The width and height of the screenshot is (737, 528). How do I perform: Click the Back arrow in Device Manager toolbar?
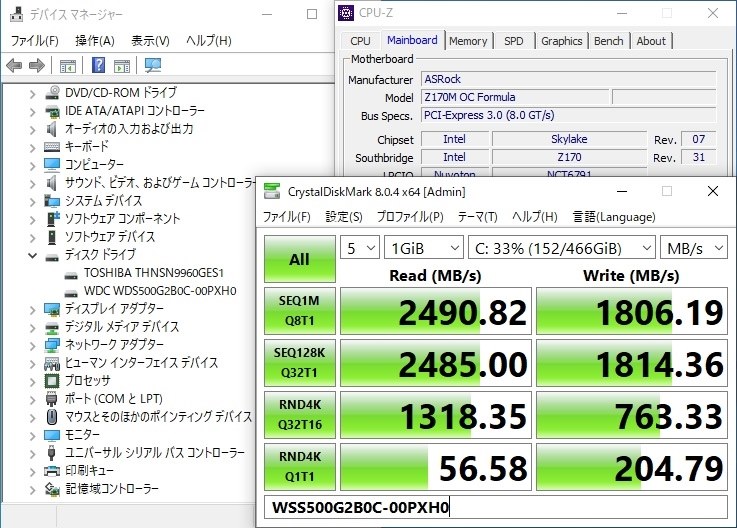(14, 65)
